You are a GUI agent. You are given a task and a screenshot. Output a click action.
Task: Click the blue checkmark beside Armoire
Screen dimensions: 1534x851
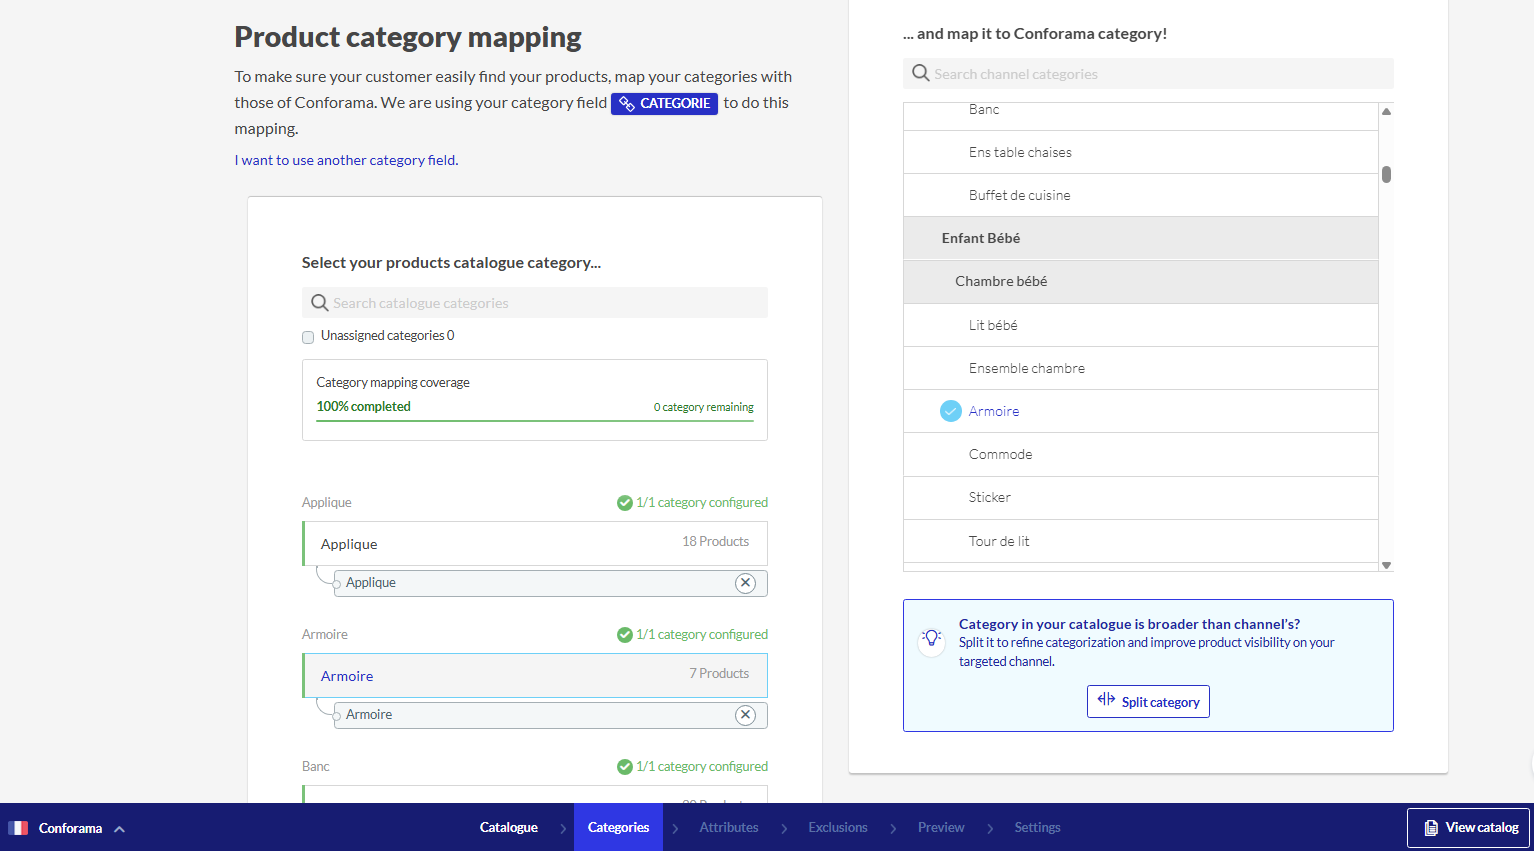point(950,411)
